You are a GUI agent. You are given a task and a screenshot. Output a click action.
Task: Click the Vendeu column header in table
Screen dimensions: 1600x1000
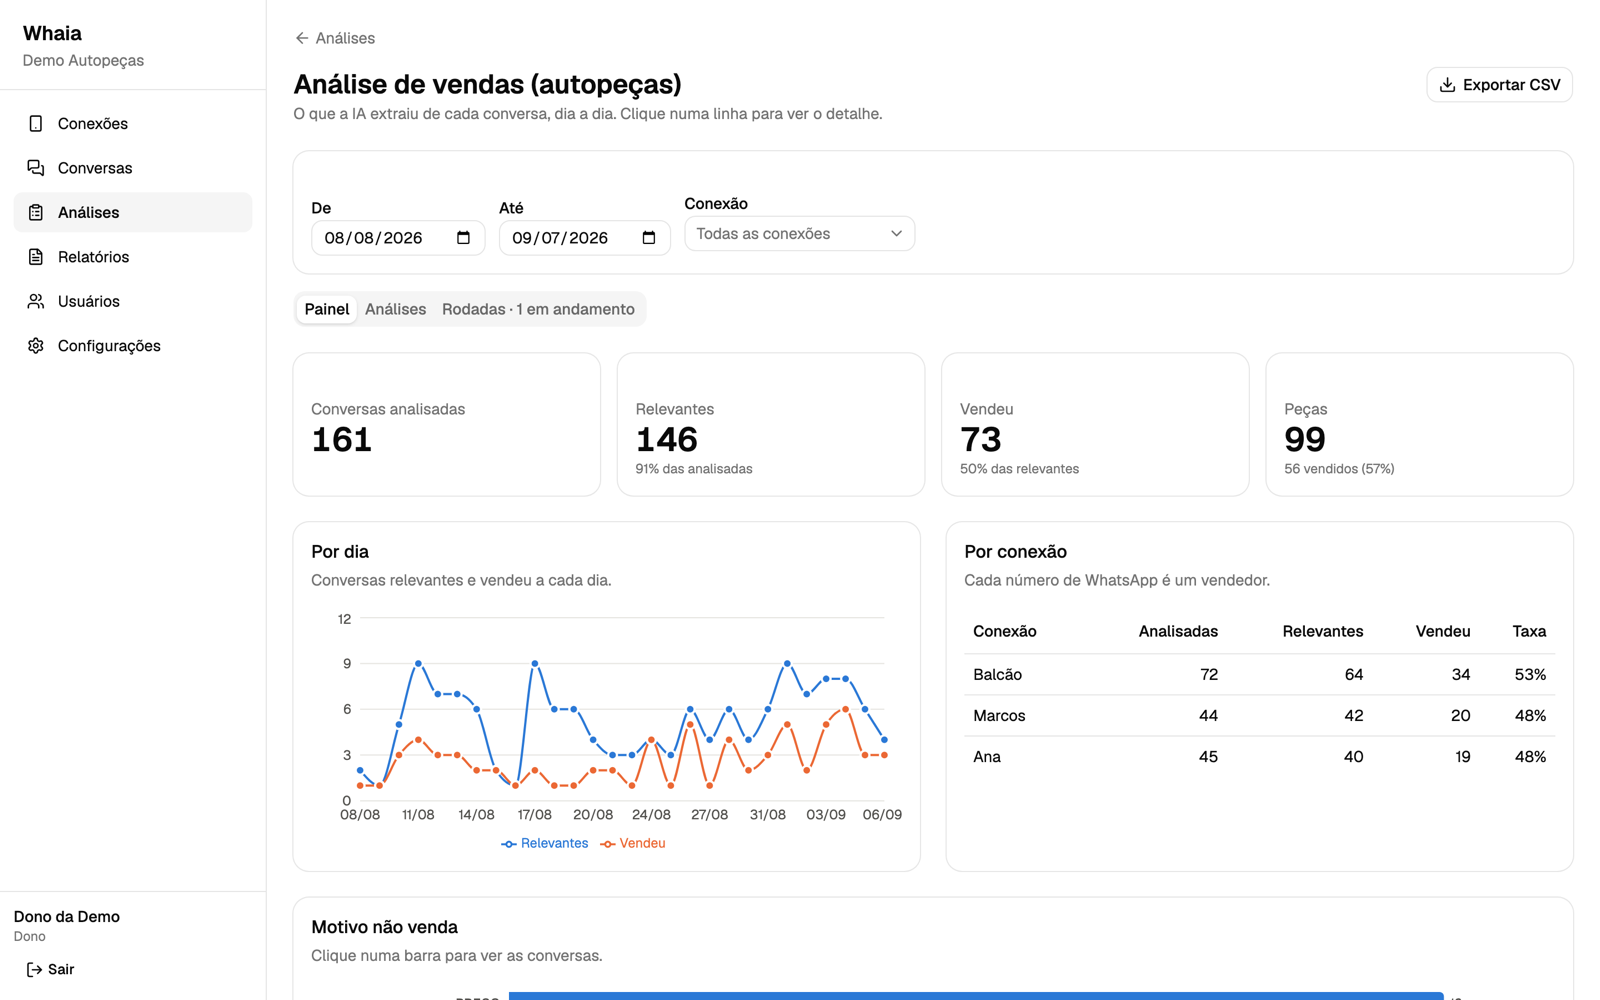tap(1443, 632)
